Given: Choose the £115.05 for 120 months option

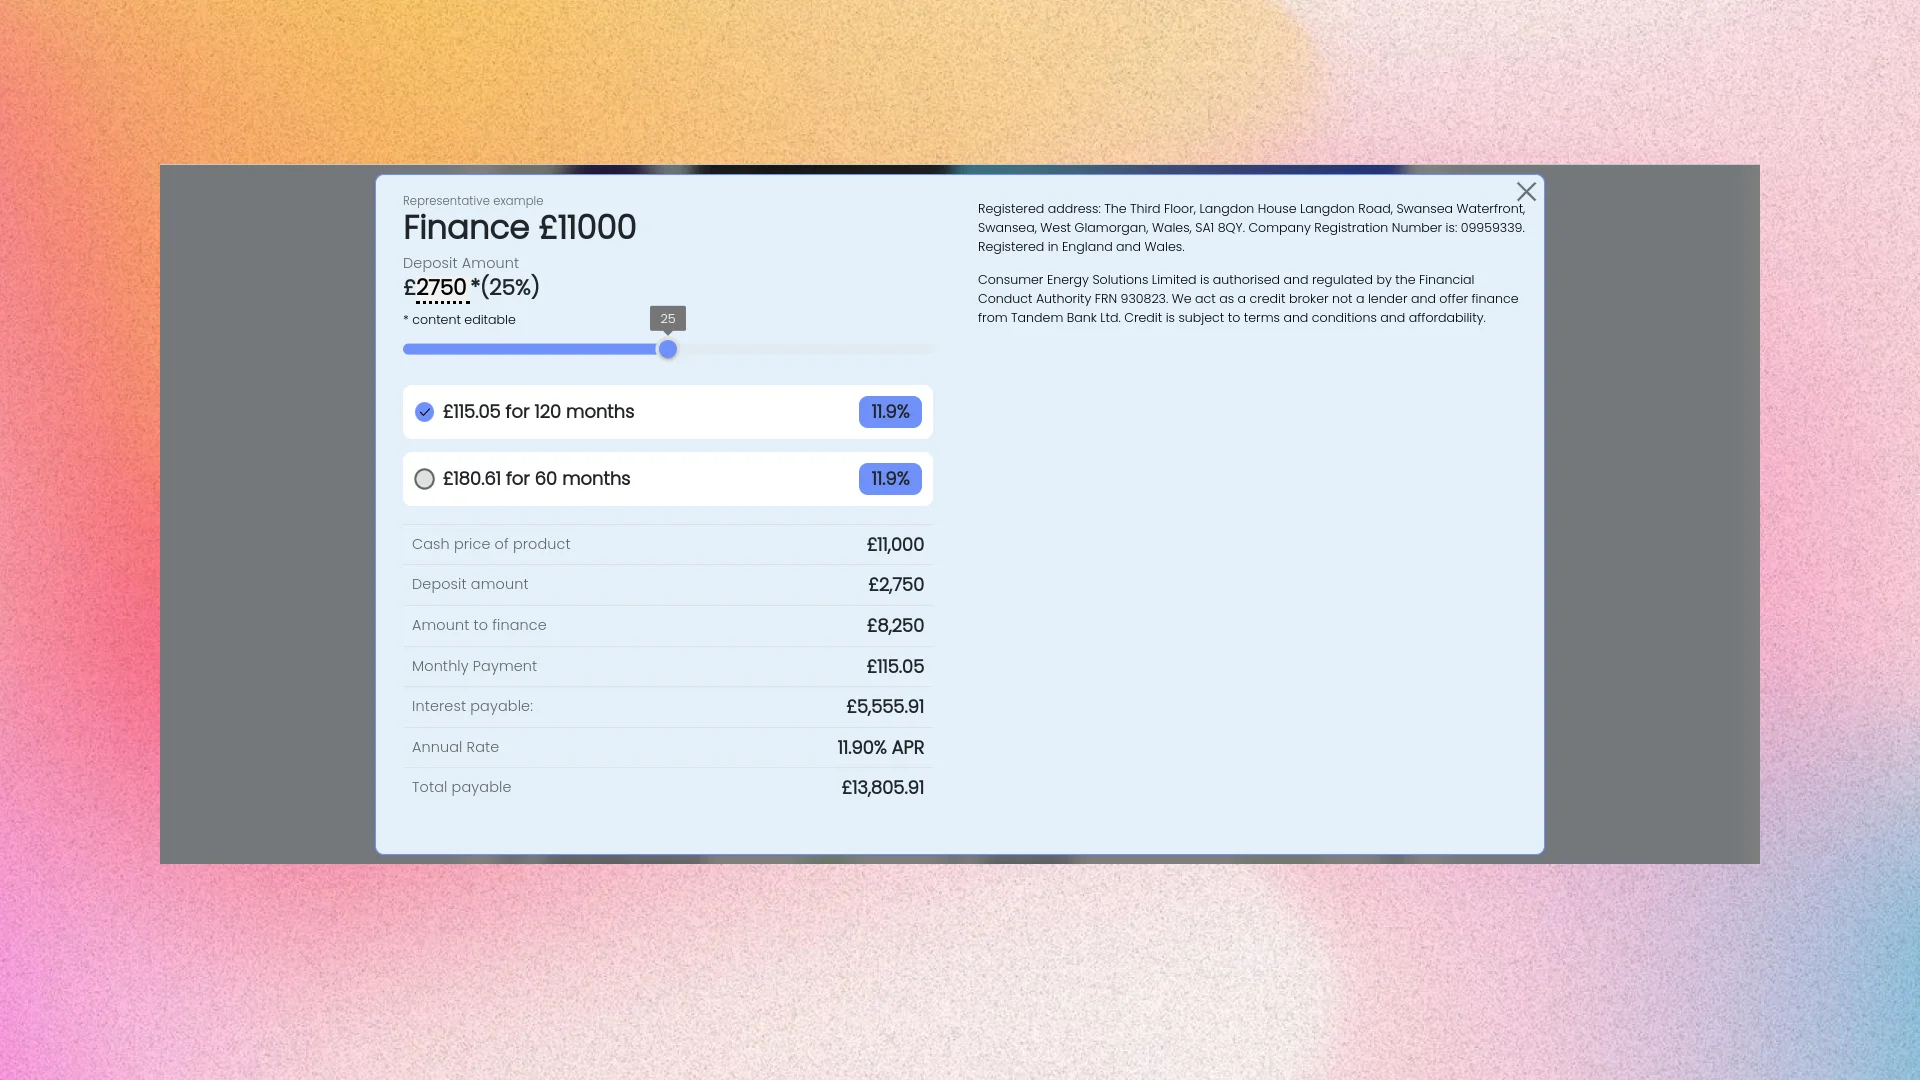Looking at the screenshot, I should pyautogui.click(x=538, y=412).
